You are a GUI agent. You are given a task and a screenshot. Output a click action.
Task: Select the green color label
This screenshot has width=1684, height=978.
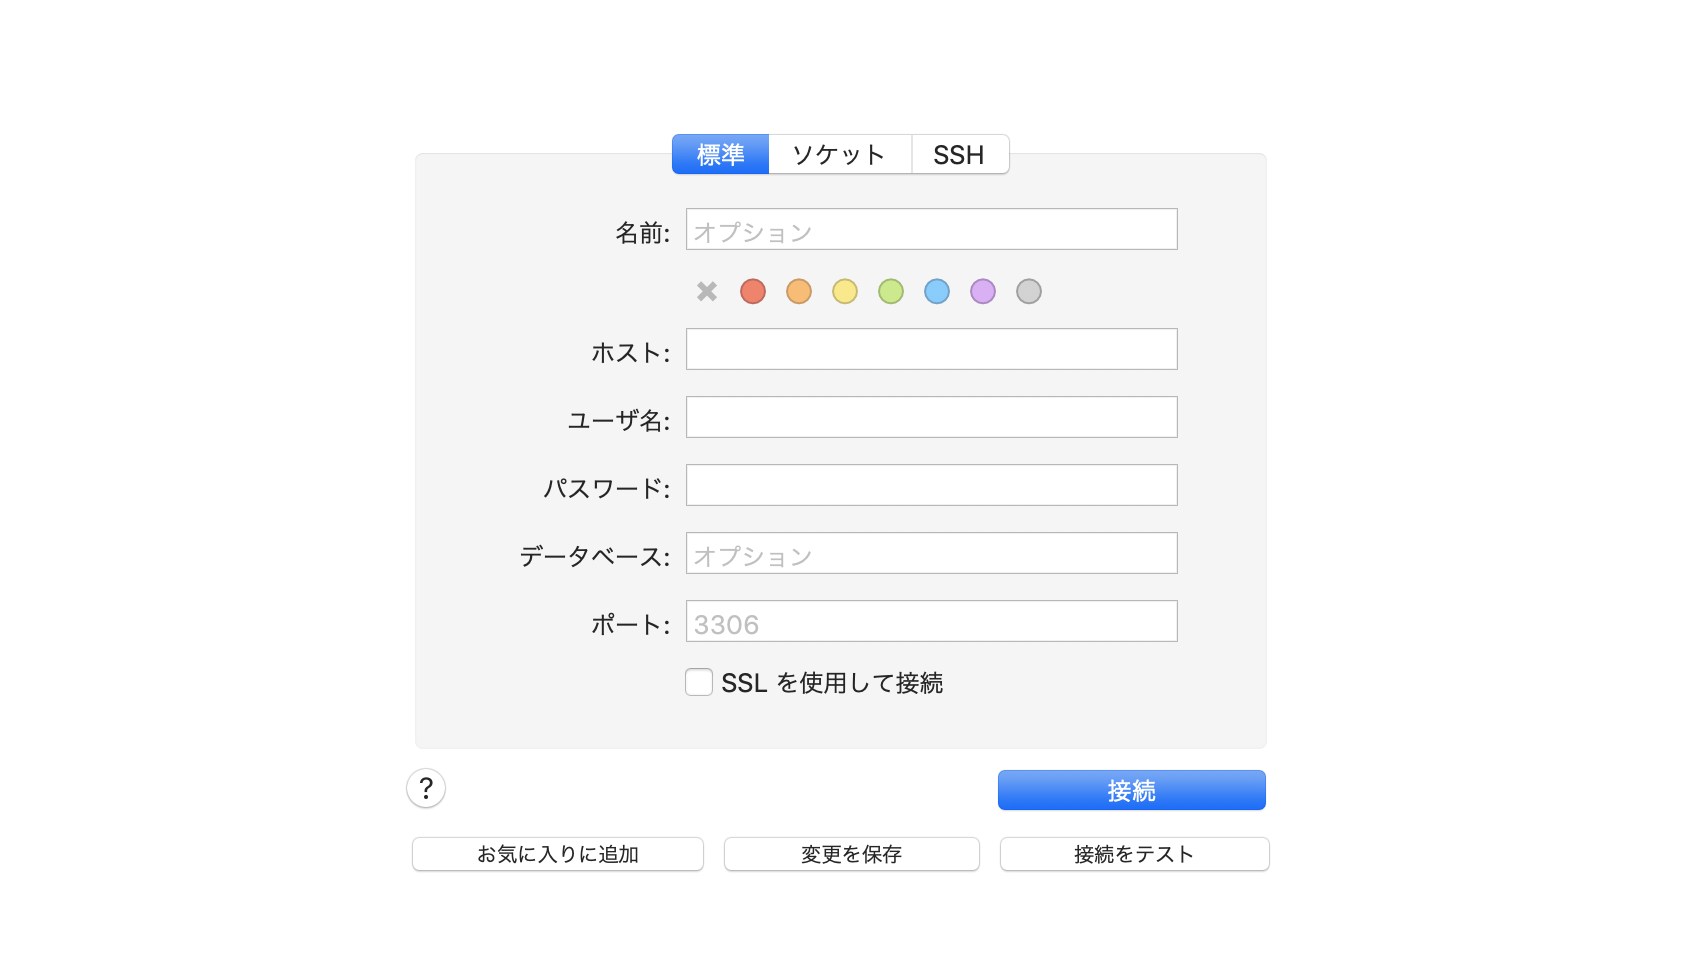point(891,291)
